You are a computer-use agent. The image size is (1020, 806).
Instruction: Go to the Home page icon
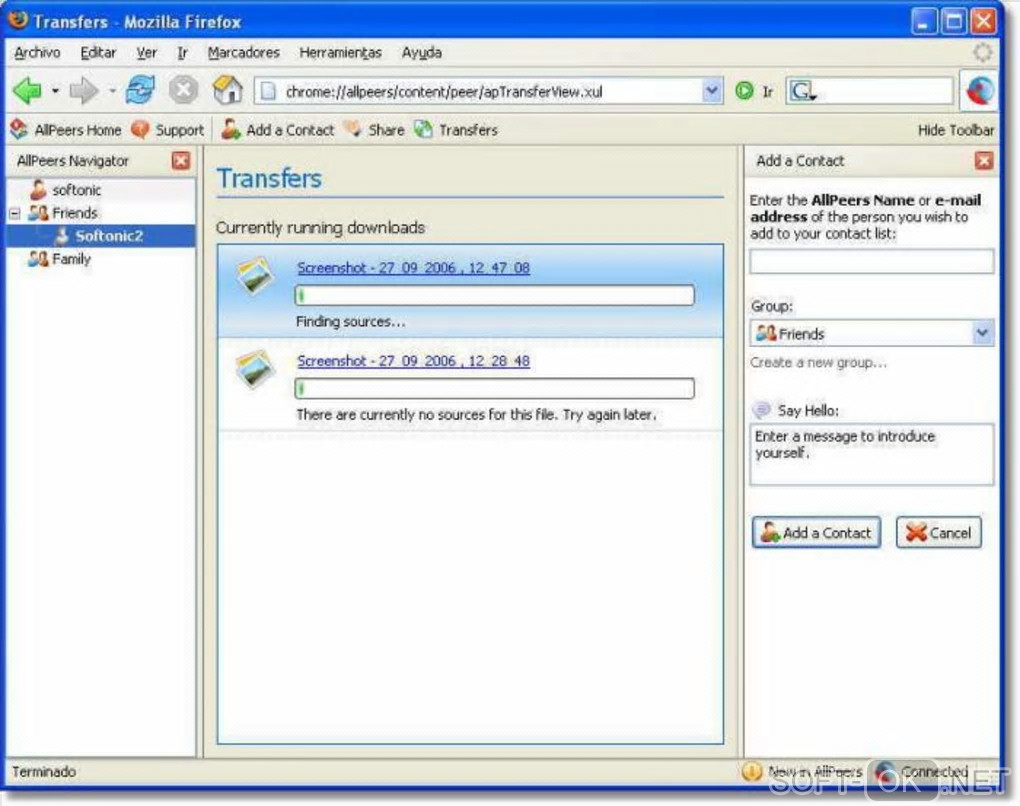[x=228, y=90]
